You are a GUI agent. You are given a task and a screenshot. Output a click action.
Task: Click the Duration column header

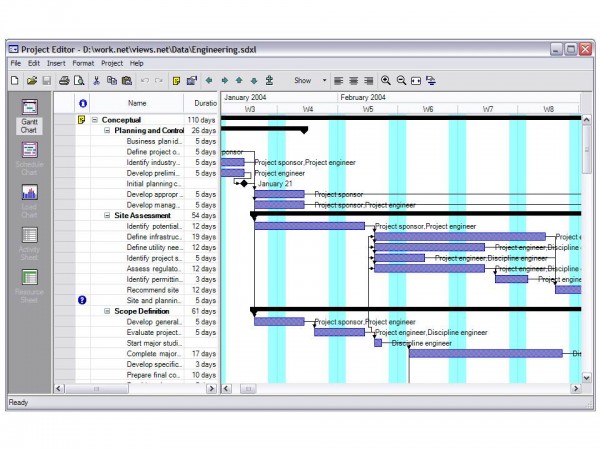click(201, 103)
